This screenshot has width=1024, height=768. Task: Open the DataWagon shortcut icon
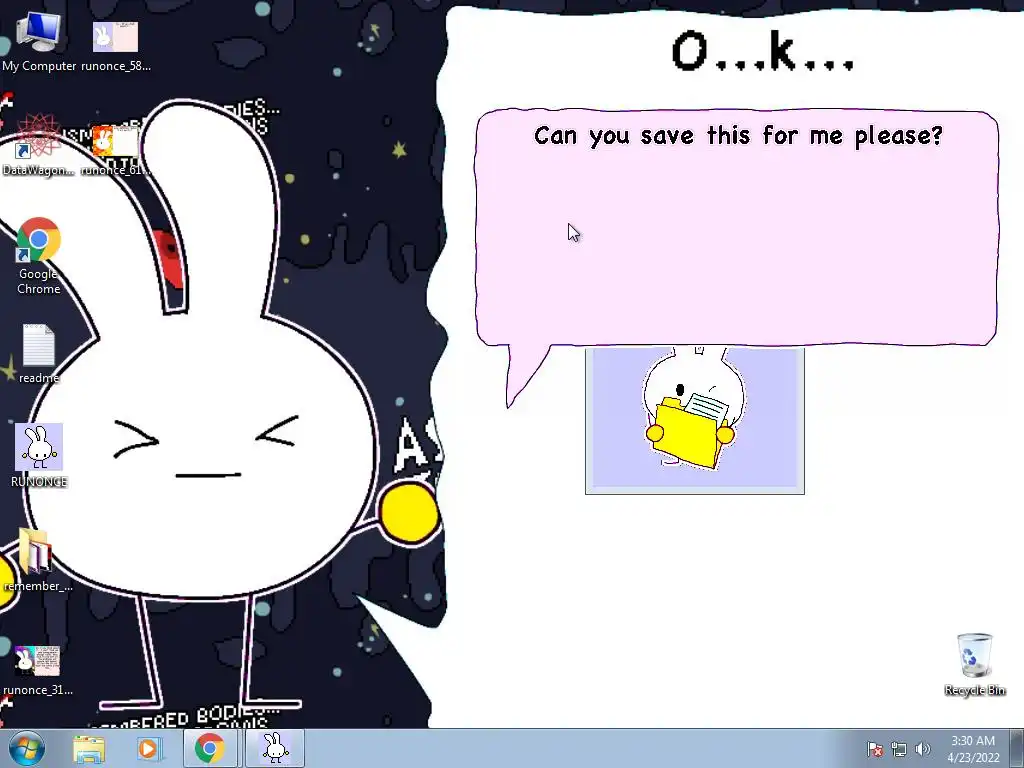pyautogui.click(x=39, y=145)
